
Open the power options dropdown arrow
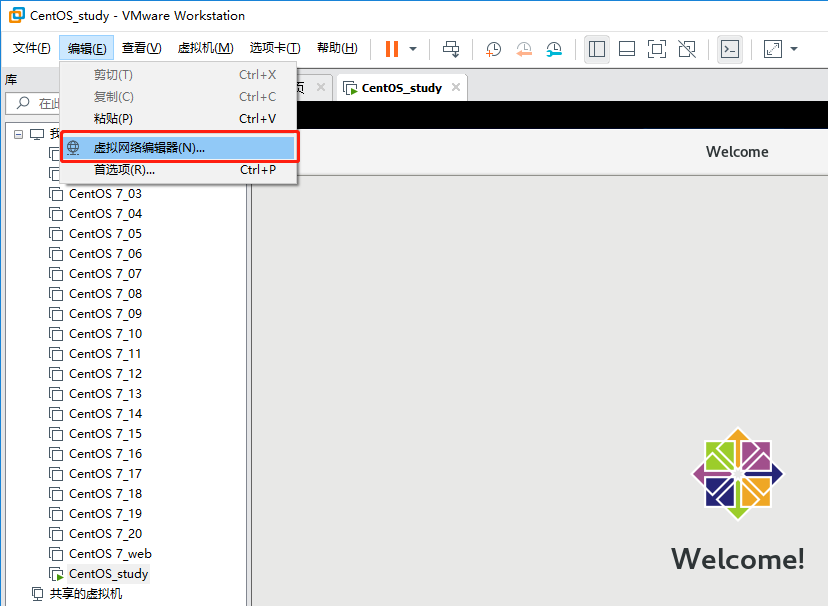413,49
